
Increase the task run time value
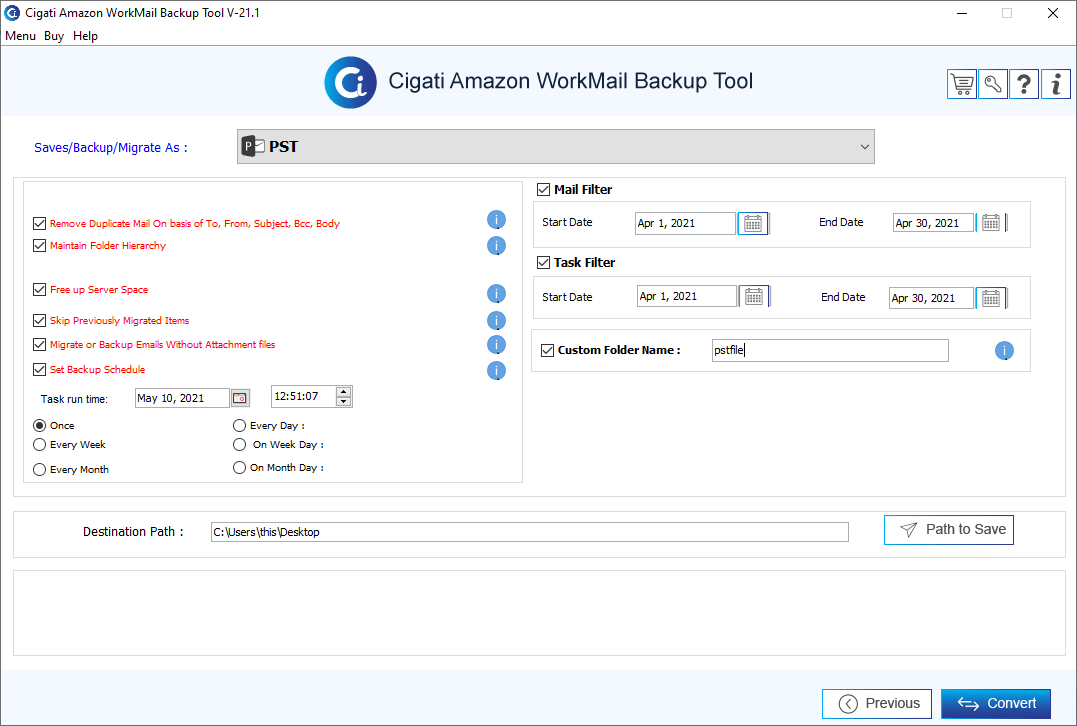pos(343,392)
